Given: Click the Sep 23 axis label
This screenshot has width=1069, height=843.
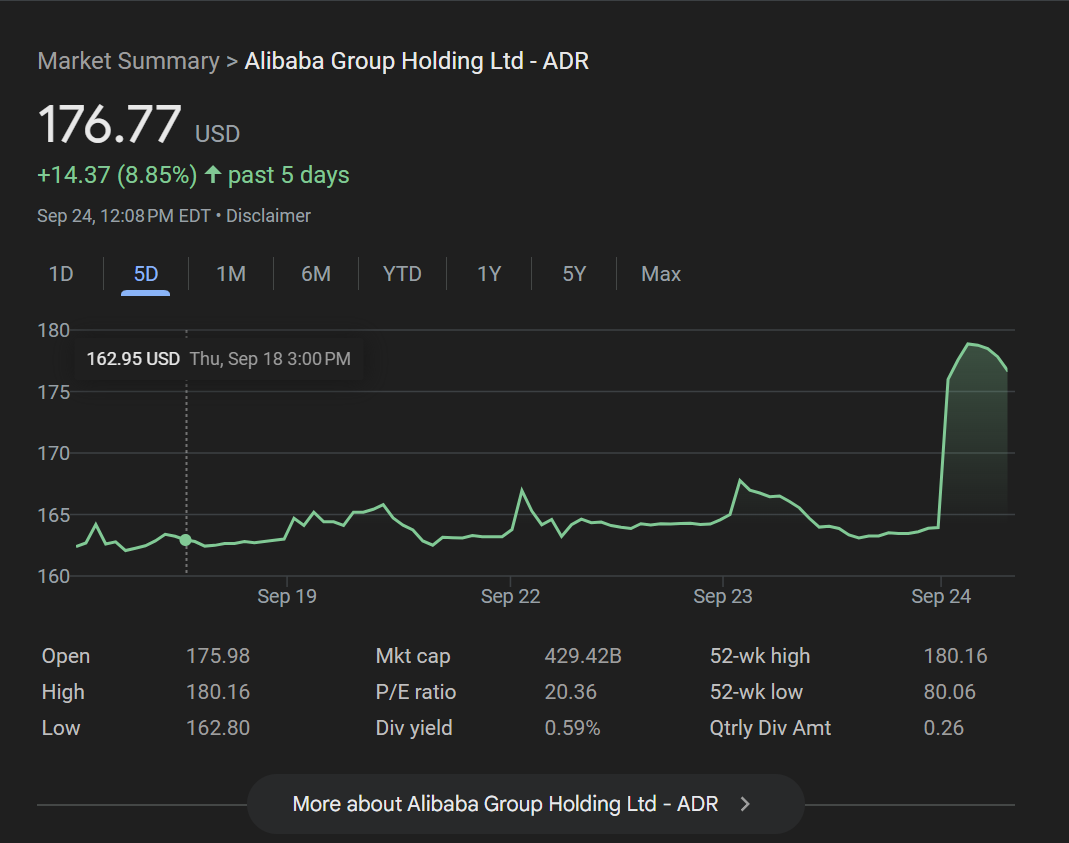Looking at the screenshot, I should click(x=723, y=596).
